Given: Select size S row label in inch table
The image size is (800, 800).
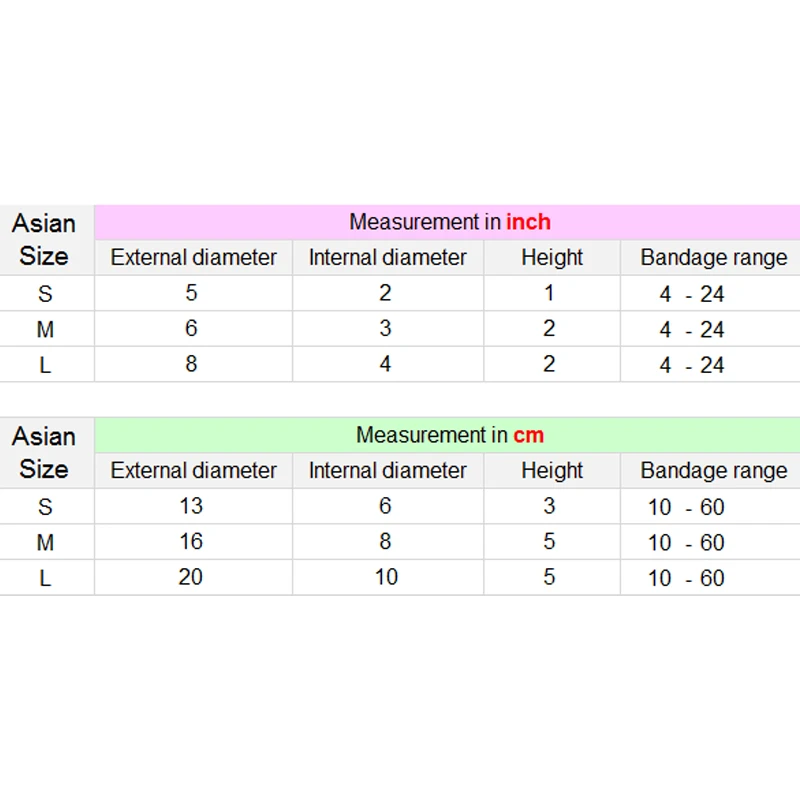Looking at the screenshot, I should 45,294.
